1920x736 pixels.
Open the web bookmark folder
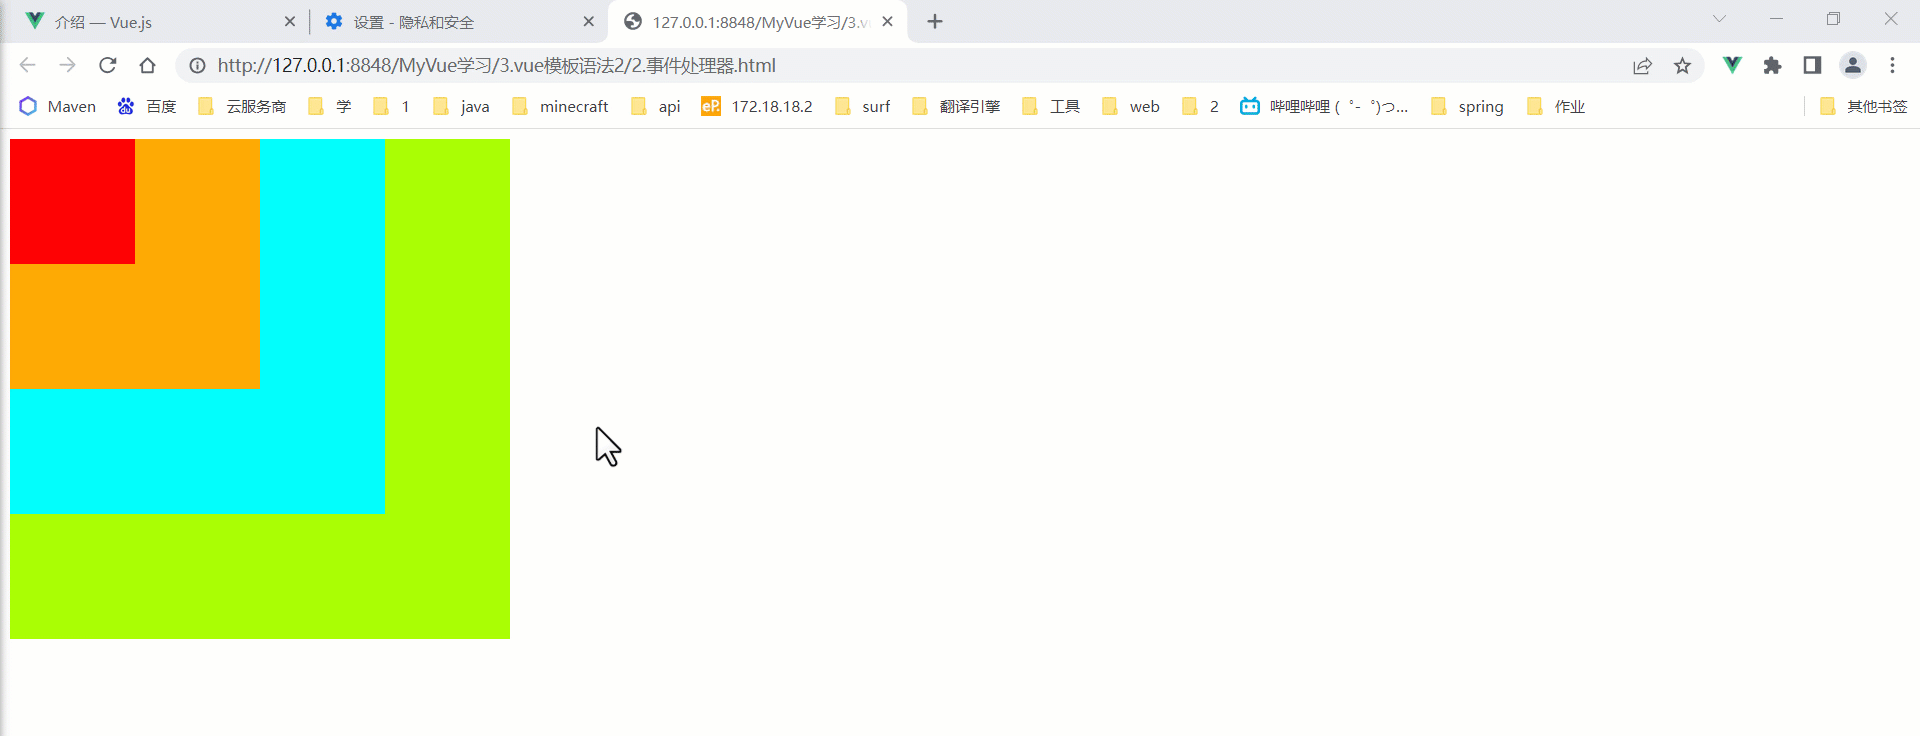pos(1131,106)
